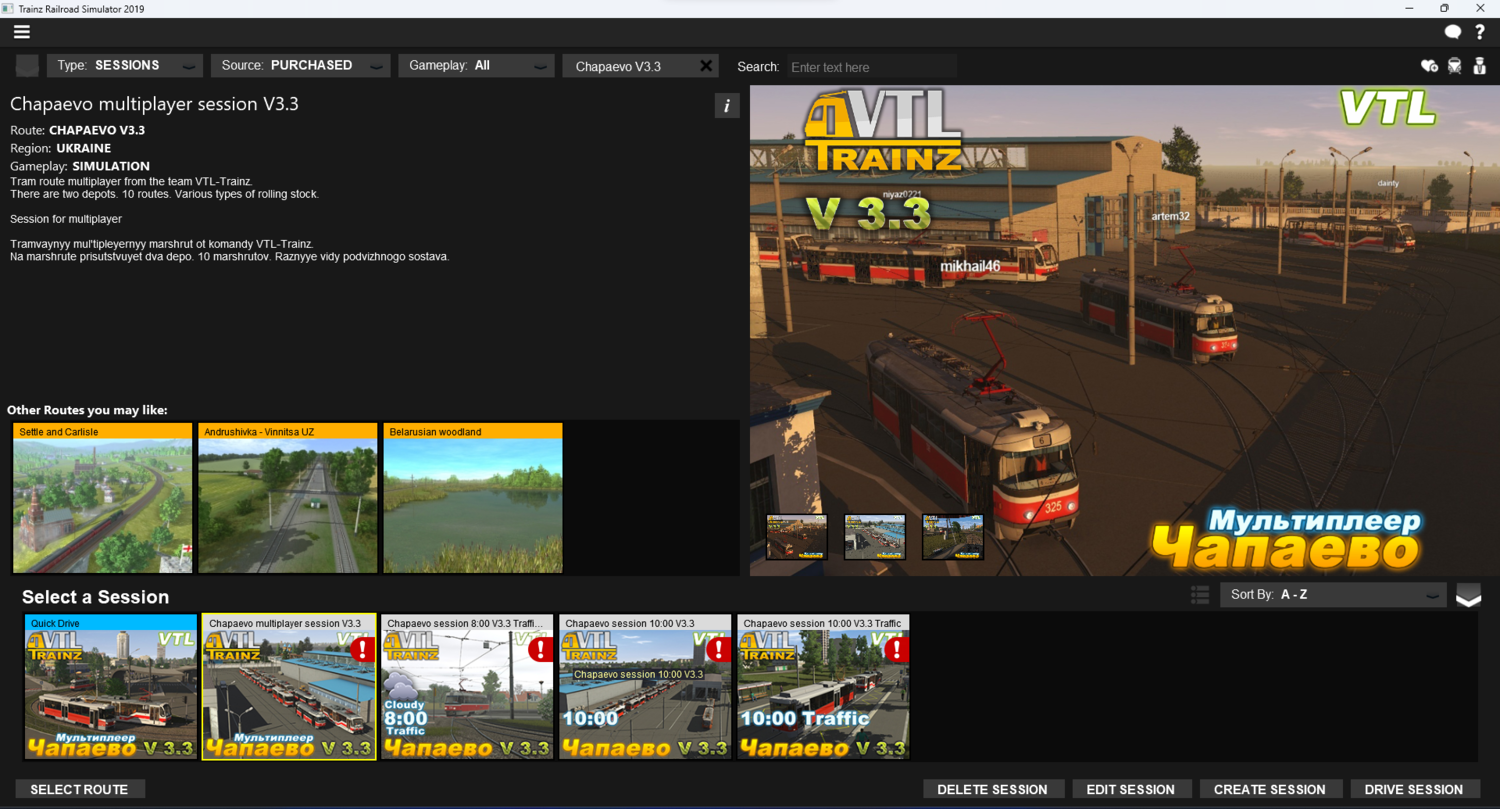
Task: Click warning badge on Chapaevo multiplayer session card
Action: coord(362,649)
